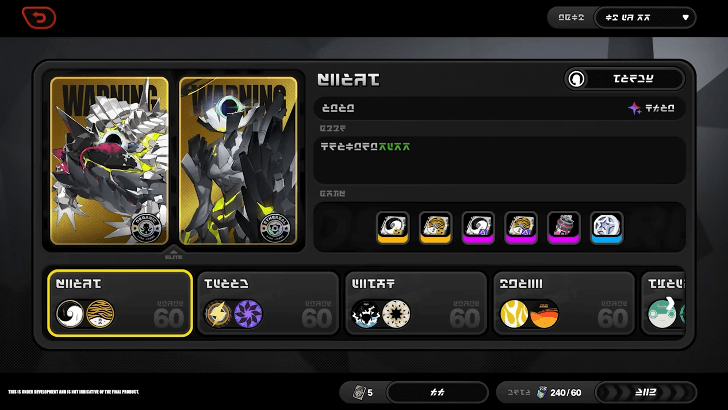
Task: Click the button next to card count 5
Action: click(x=437, y=392)
